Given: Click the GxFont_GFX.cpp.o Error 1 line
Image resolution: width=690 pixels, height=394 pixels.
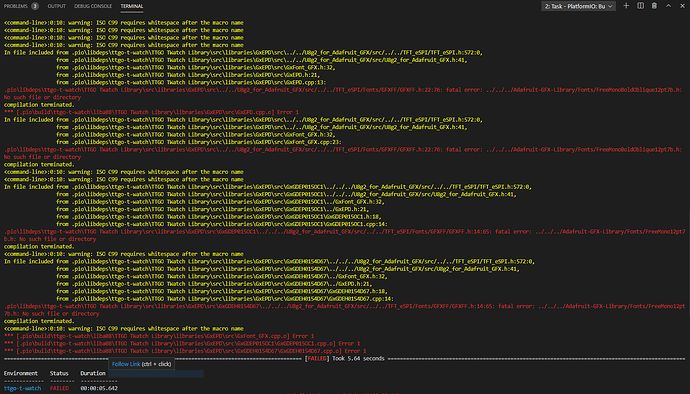Looking at the screenshot, I should tap(159, 336).
